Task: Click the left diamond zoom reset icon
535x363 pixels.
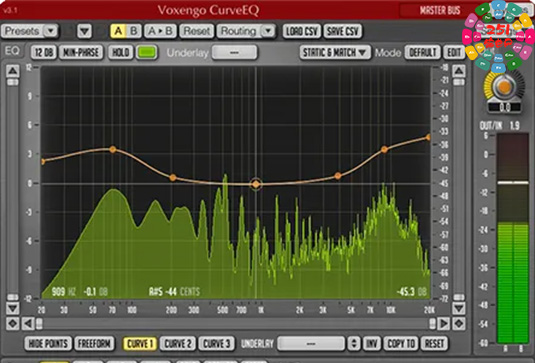Action: point(13,323)
